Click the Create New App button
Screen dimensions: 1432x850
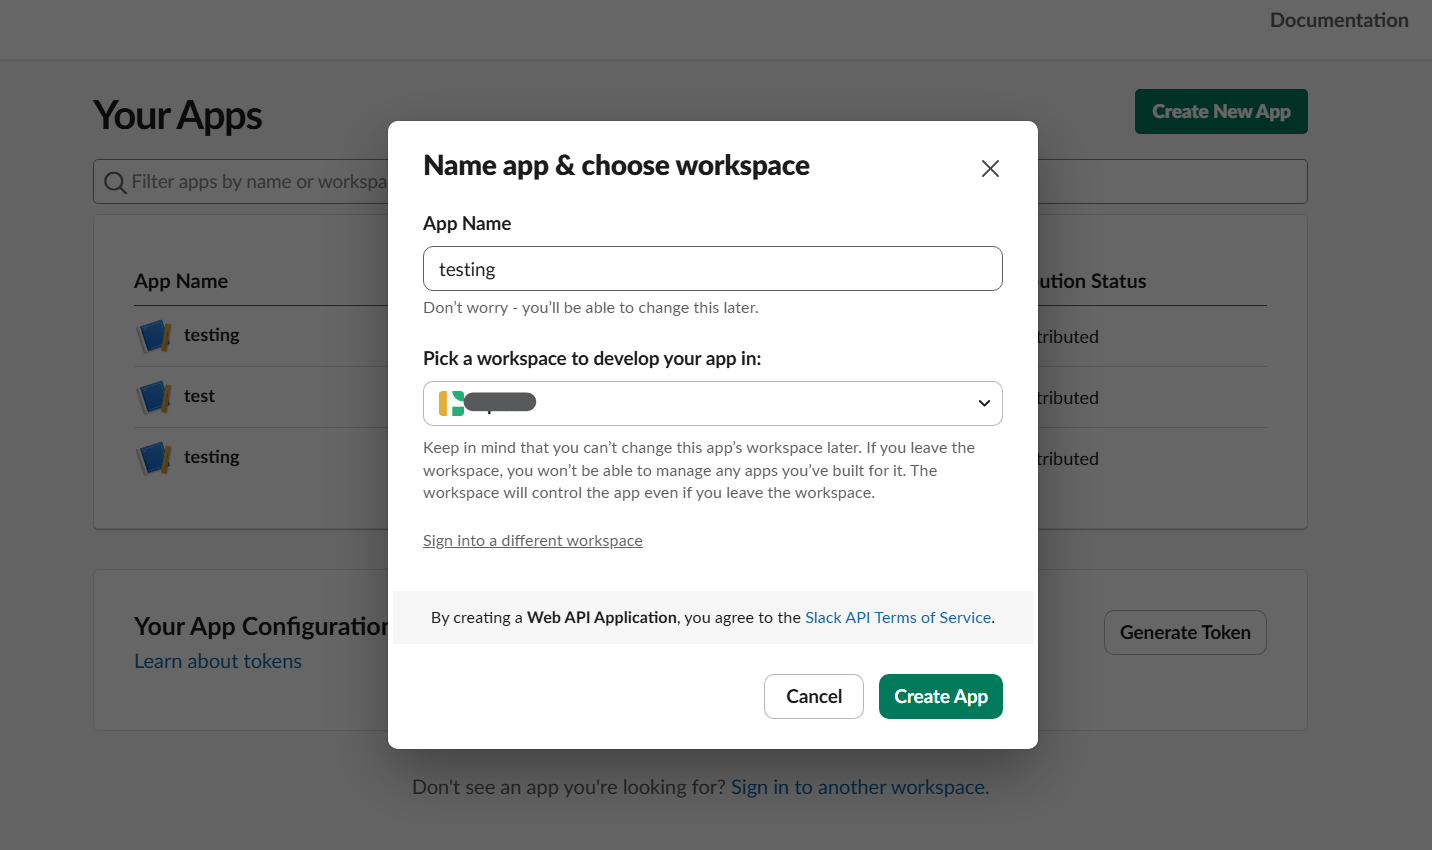point(1220,112)
